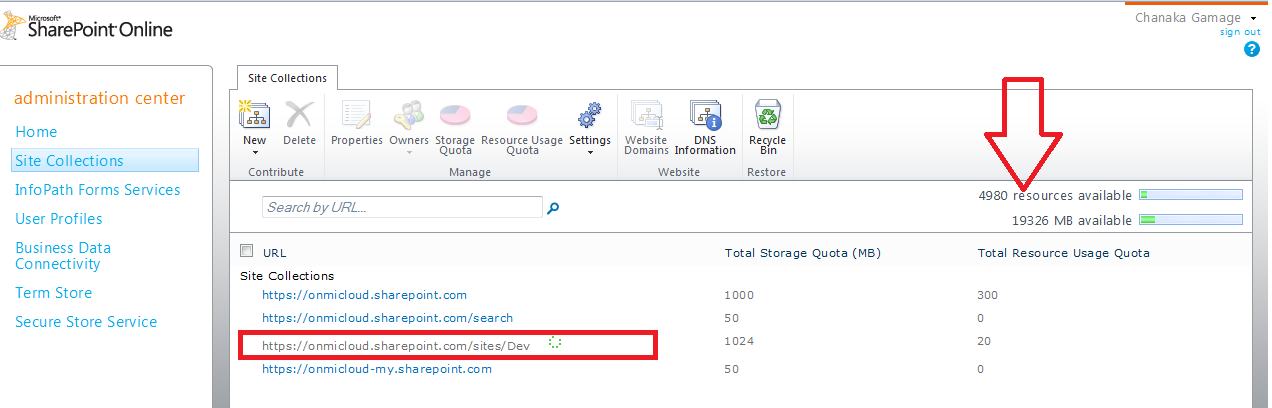Click the Total Resource Usage Quota header
Image resolution: width=1272 pixels, height=408 pixels.
[1064, 253]
